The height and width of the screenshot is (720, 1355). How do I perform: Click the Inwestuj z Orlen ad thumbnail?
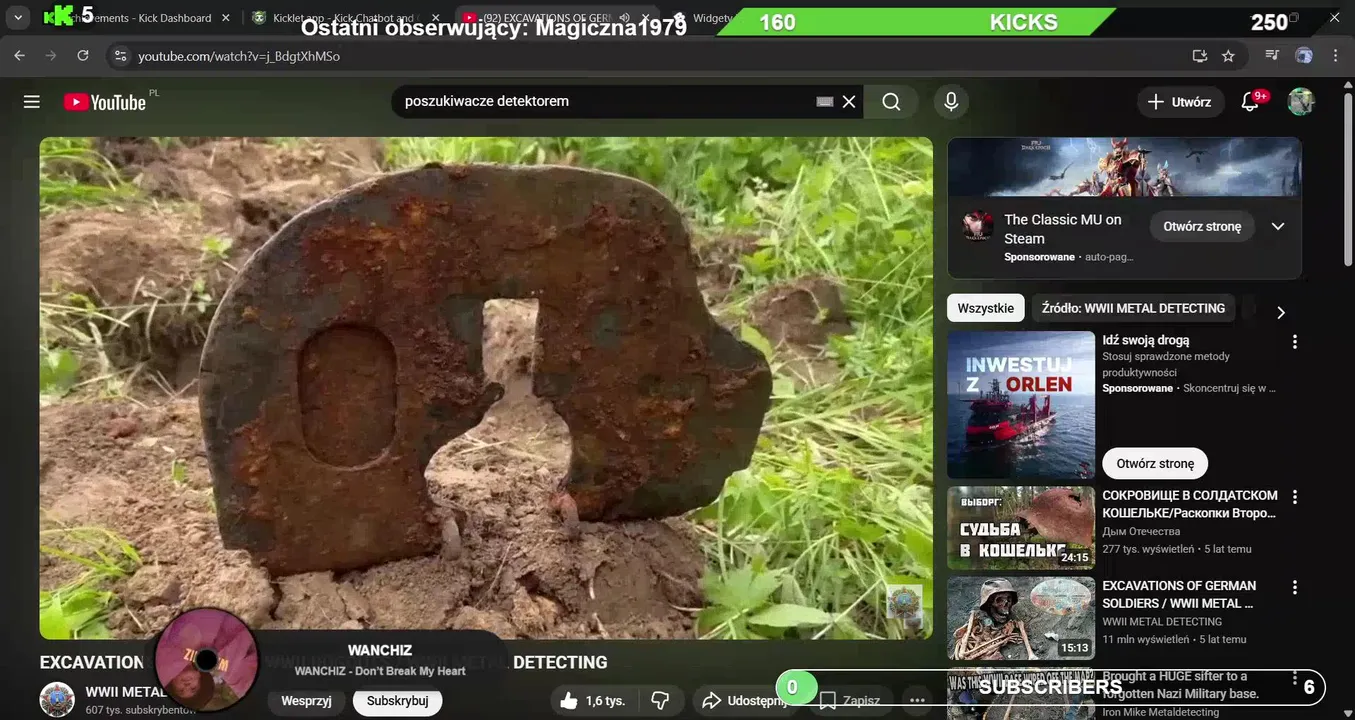coord(1021,404)
